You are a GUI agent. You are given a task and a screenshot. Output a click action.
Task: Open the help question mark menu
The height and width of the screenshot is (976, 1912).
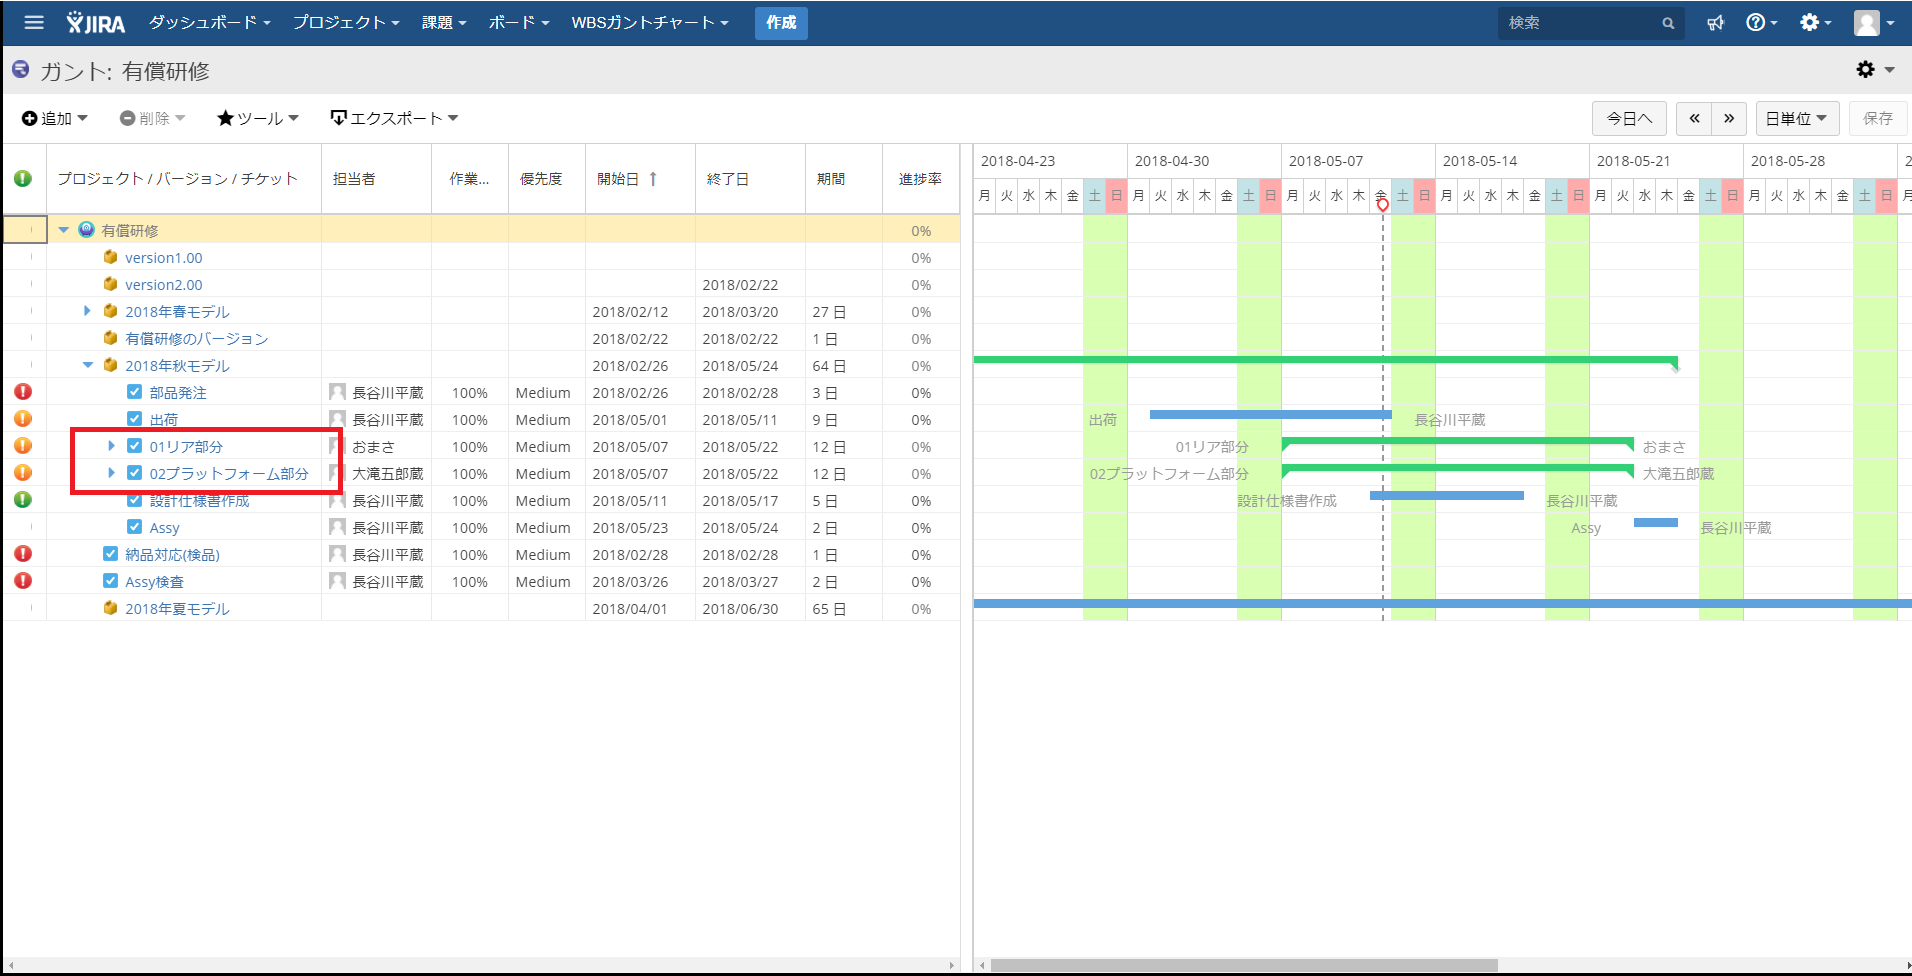coord(1761,22)
